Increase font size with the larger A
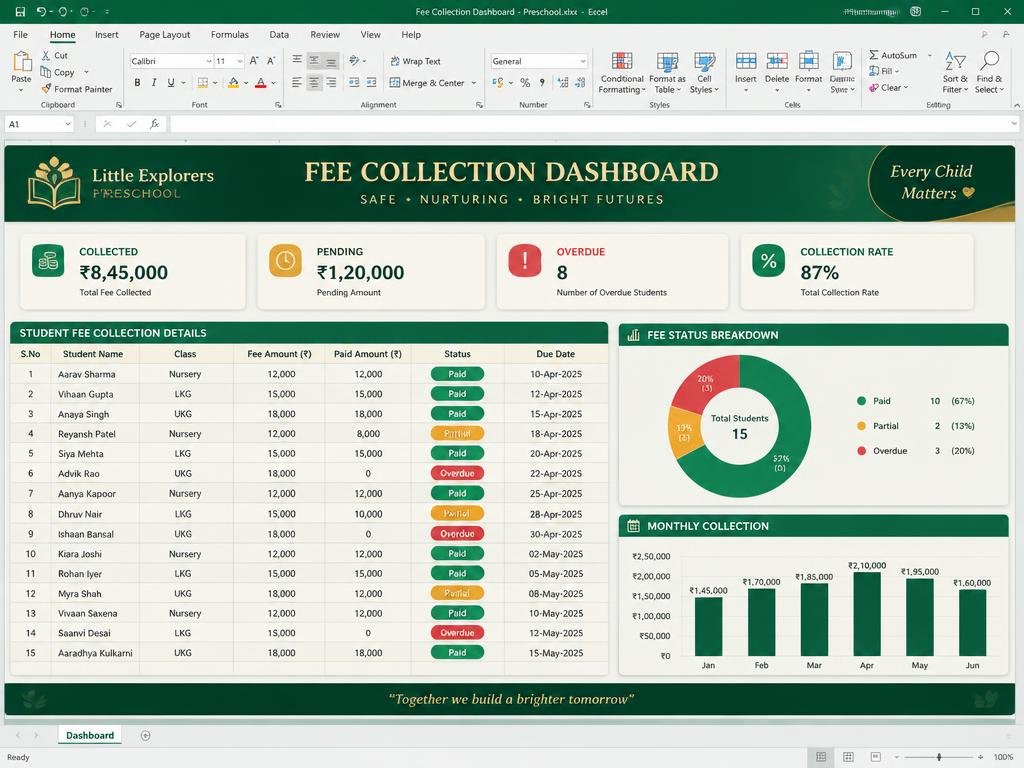Viewport: 1024px width, 768px height. click(254, 61)
